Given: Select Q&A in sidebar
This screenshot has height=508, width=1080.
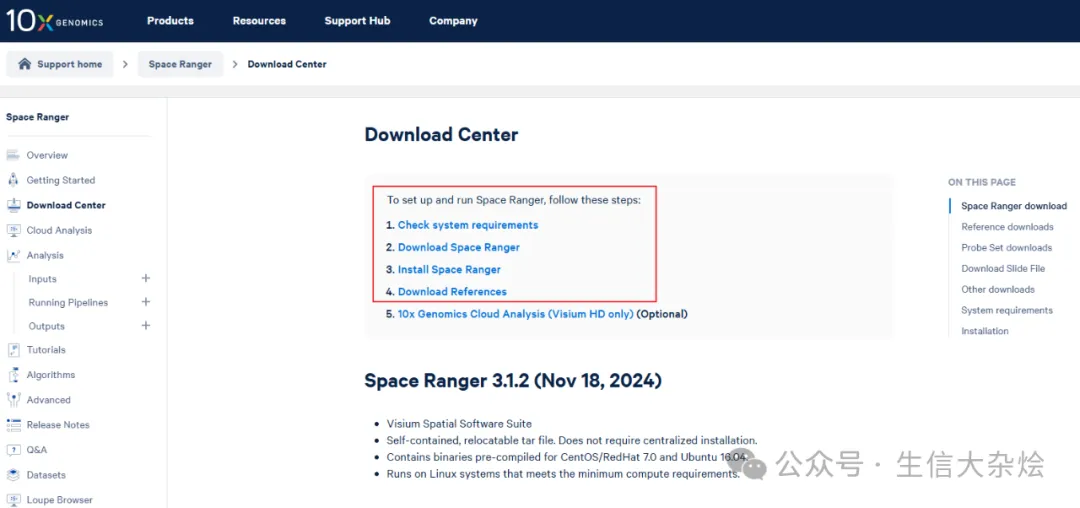Looking at the screenshot, I should [37, 450].
